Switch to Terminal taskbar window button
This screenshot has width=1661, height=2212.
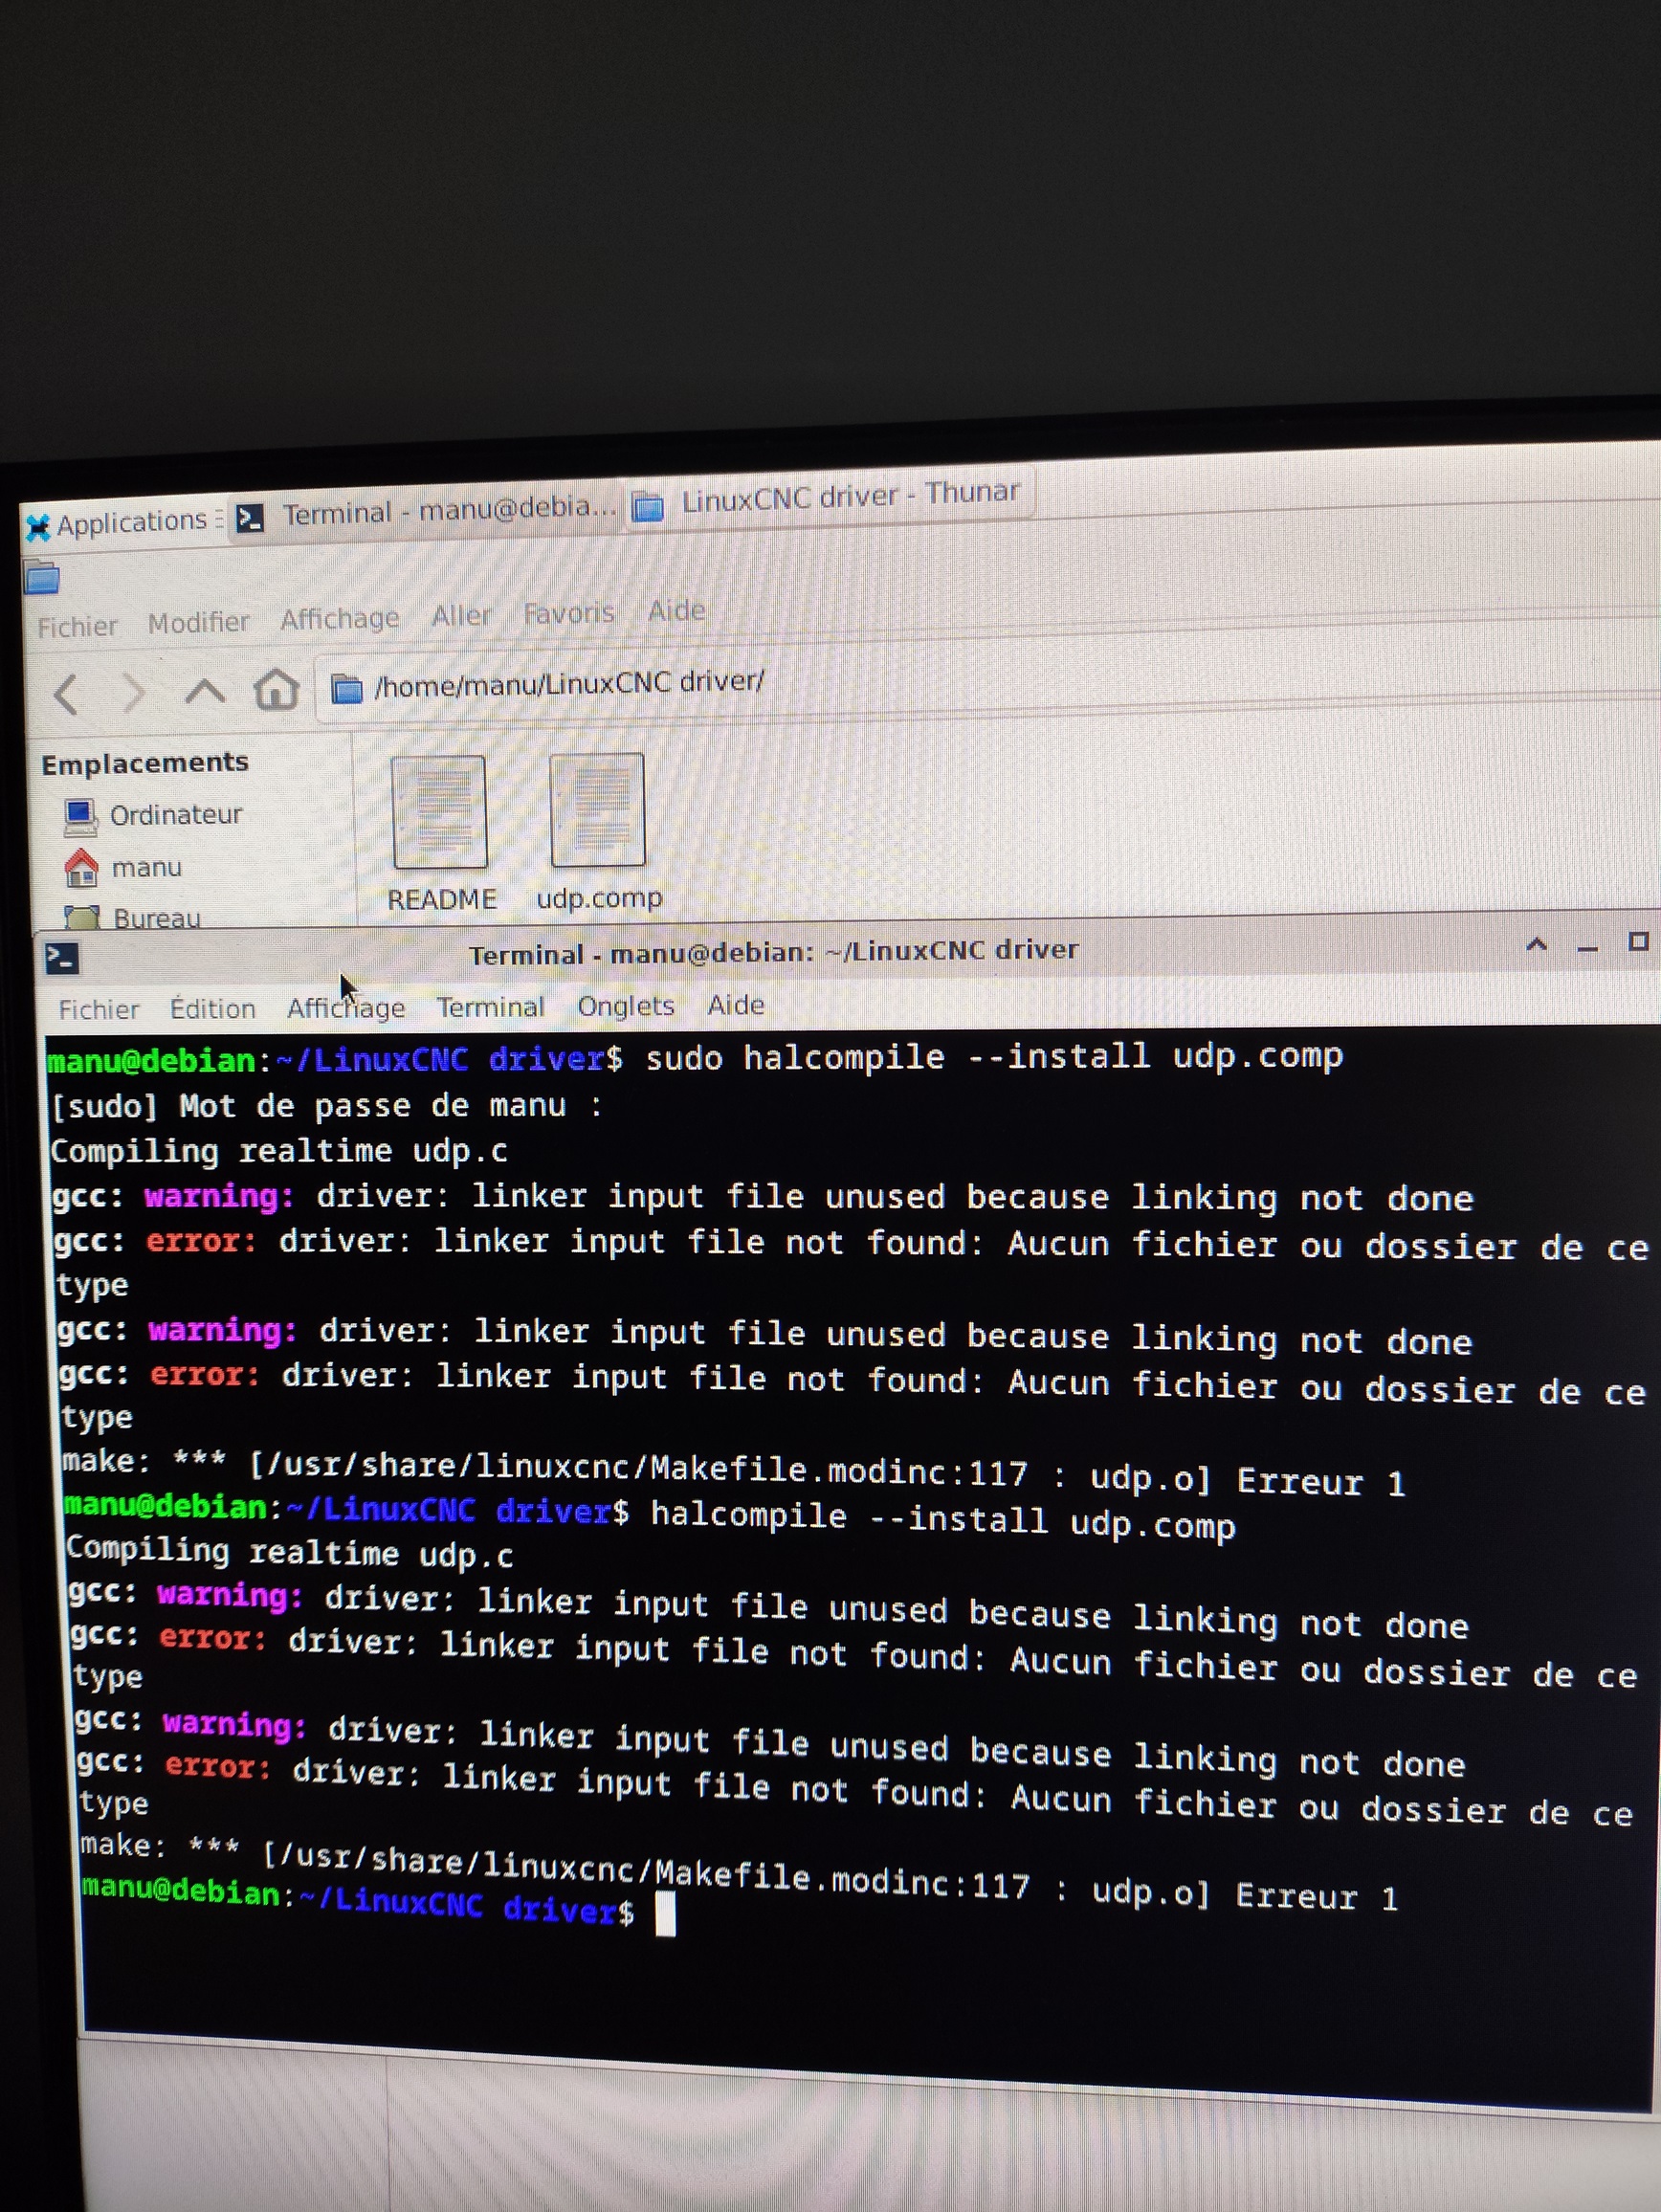[x=426, y=512]
